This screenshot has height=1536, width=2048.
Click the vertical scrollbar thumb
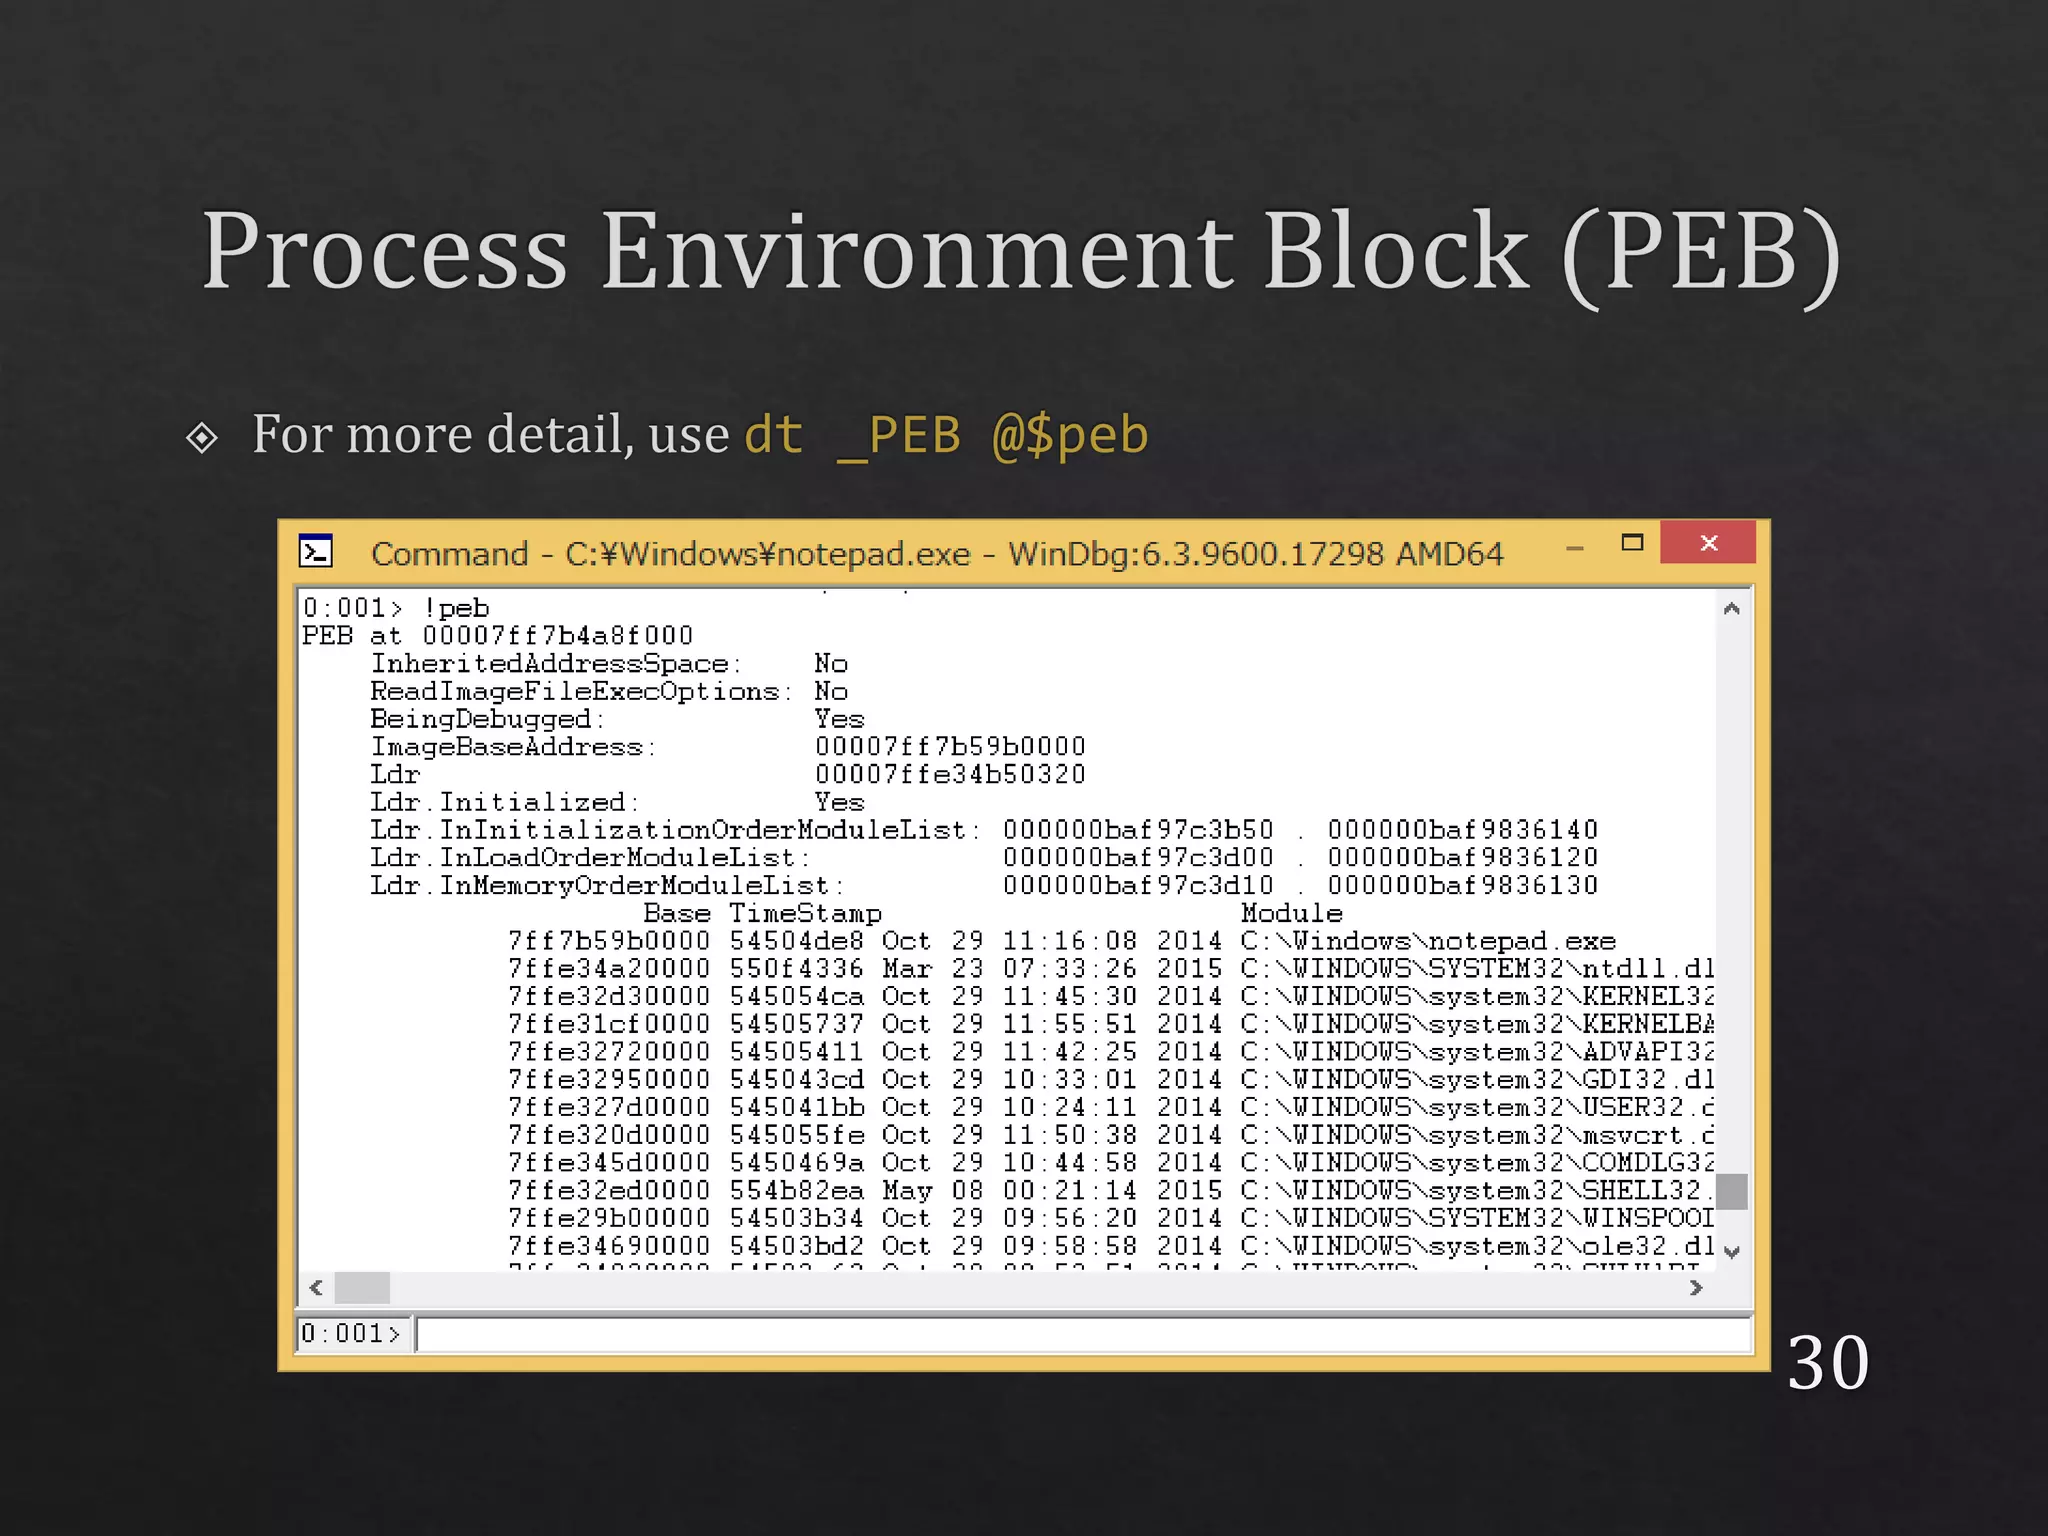(x=1732, y=1191)
